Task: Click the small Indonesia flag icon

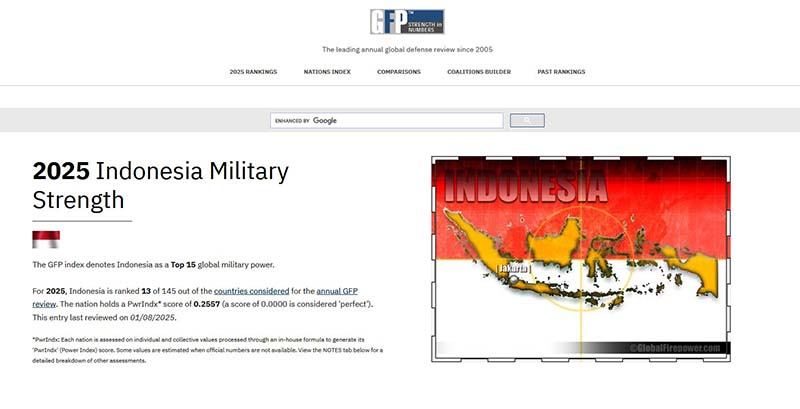Action: point(46,239)
